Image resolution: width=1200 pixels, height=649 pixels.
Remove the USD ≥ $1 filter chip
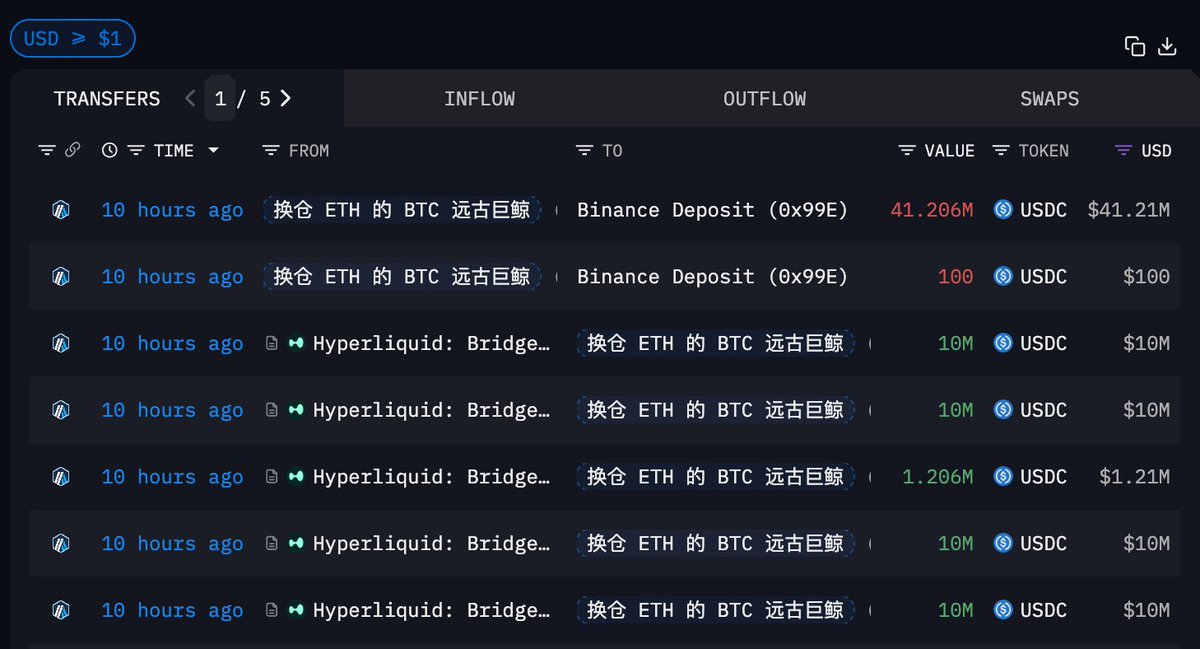(x=72, y=39)
